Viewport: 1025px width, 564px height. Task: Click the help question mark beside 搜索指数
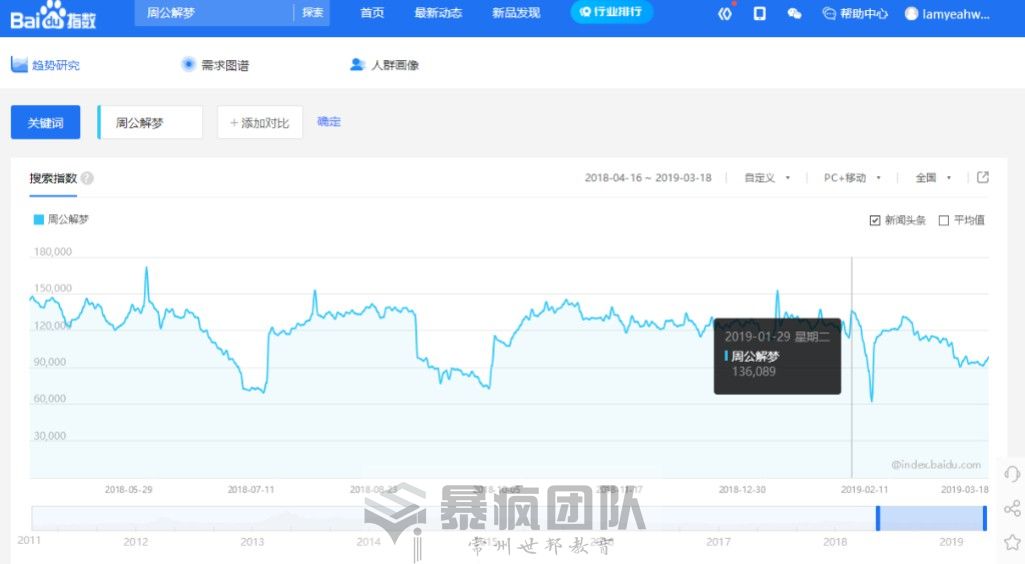(x=88, y=178)
